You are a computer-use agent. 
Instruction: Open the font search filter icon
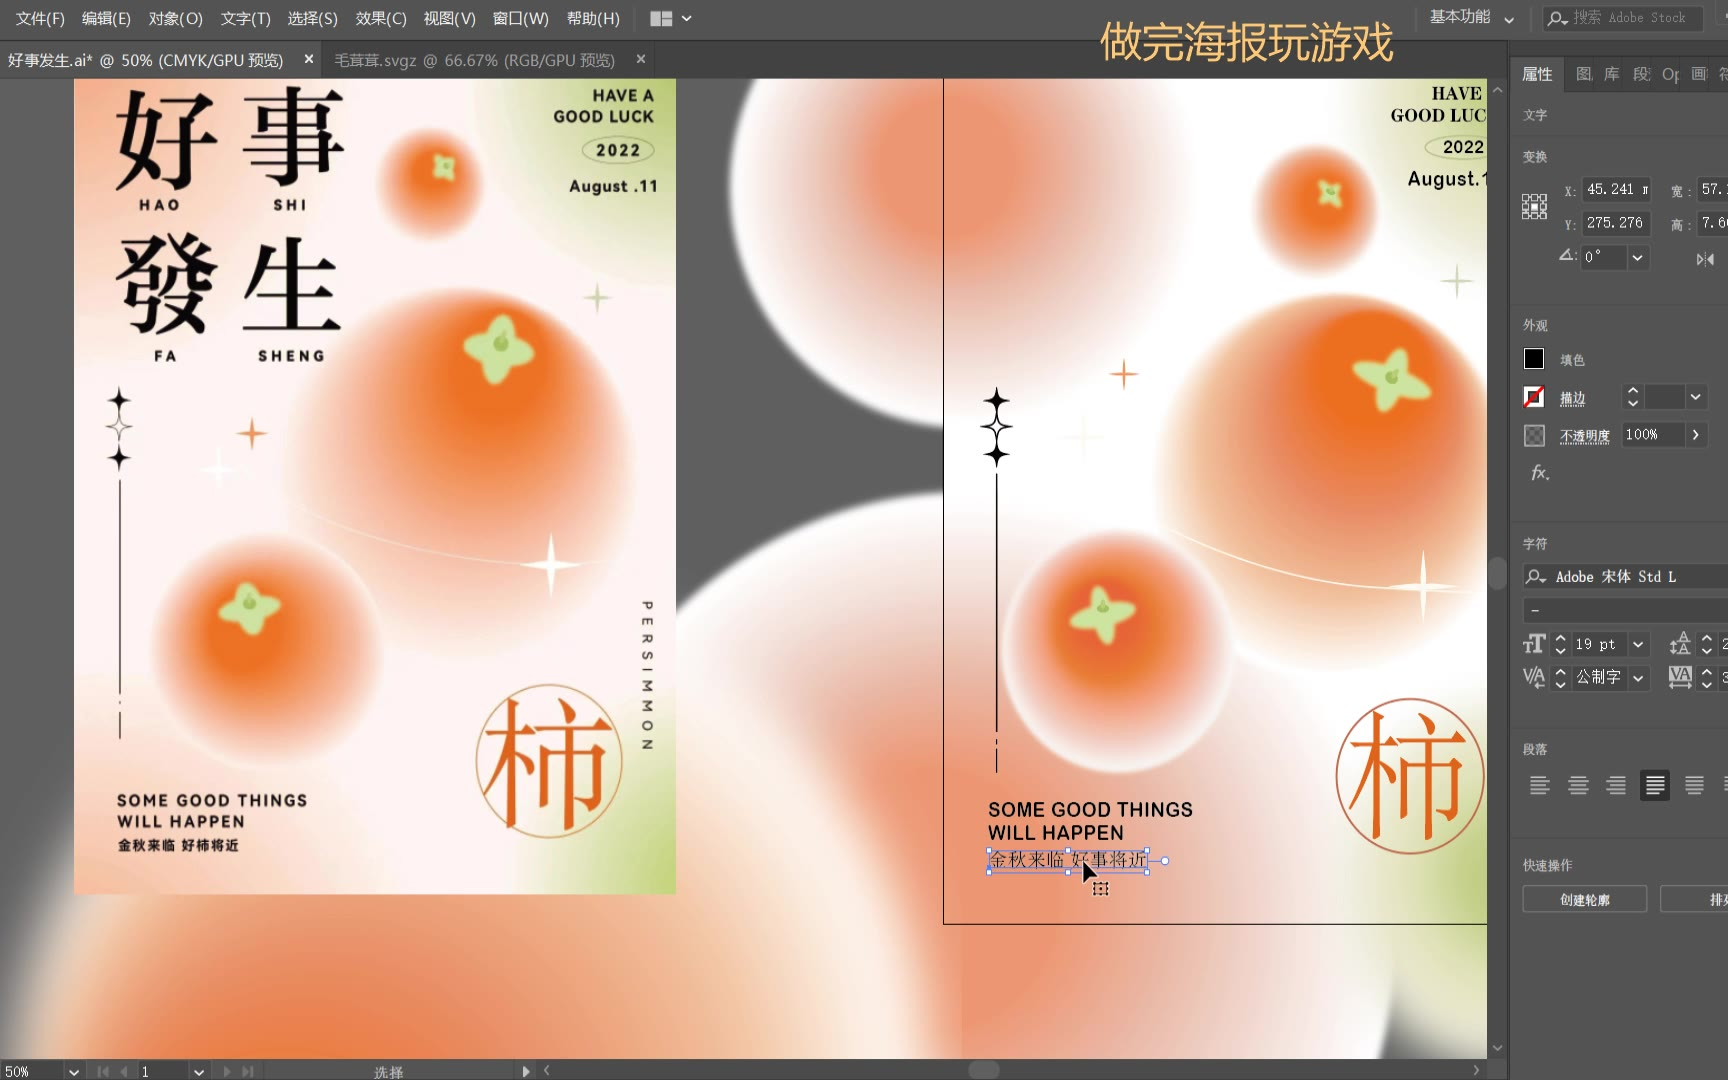point(1536,577)
